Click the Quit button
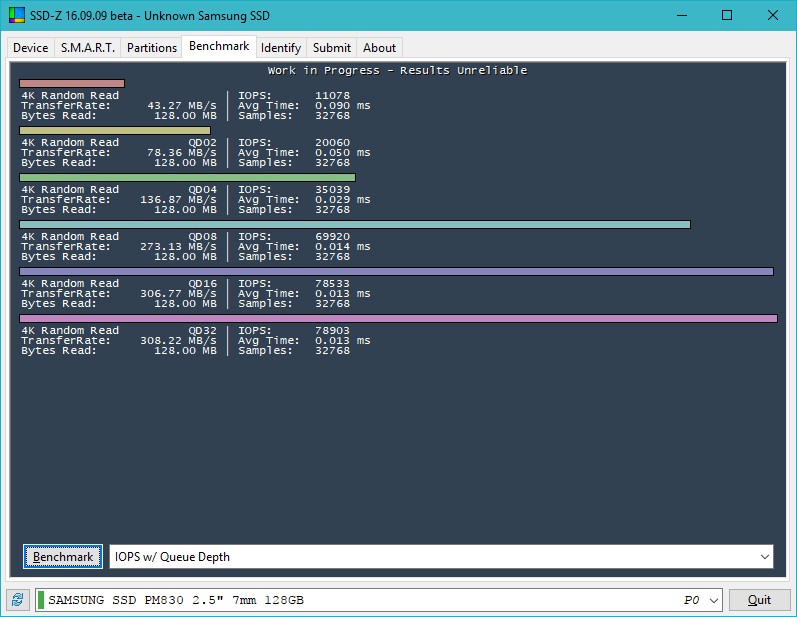This screenshot has width=797, height=617. coord(759,600)
